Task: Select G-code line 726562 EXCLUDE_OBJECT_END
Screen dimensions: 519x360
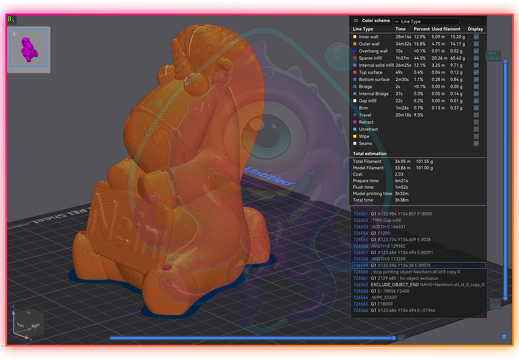Action: 419,285
